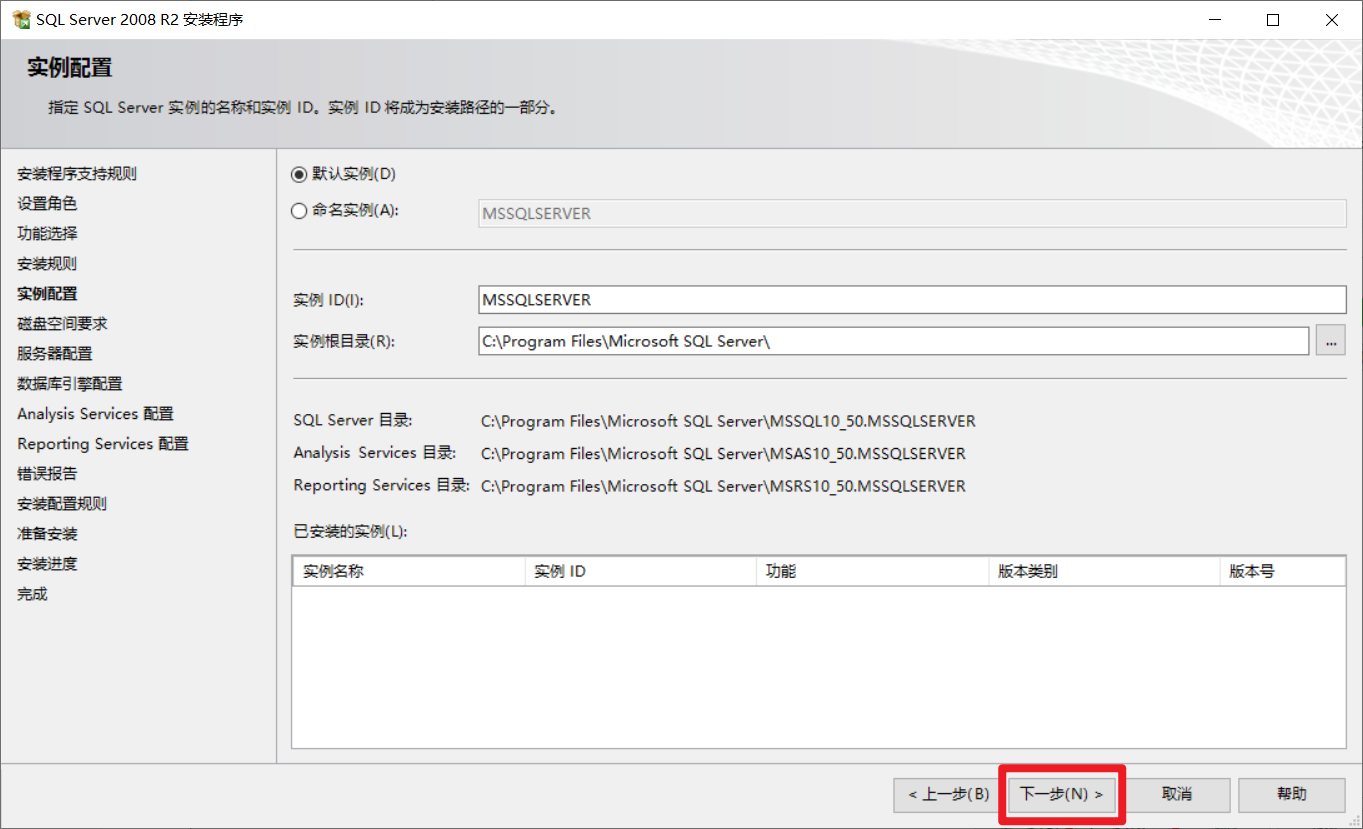Select the 安装配置规则 step
The image size is (1363, 829).
click(x=62, y=504)
